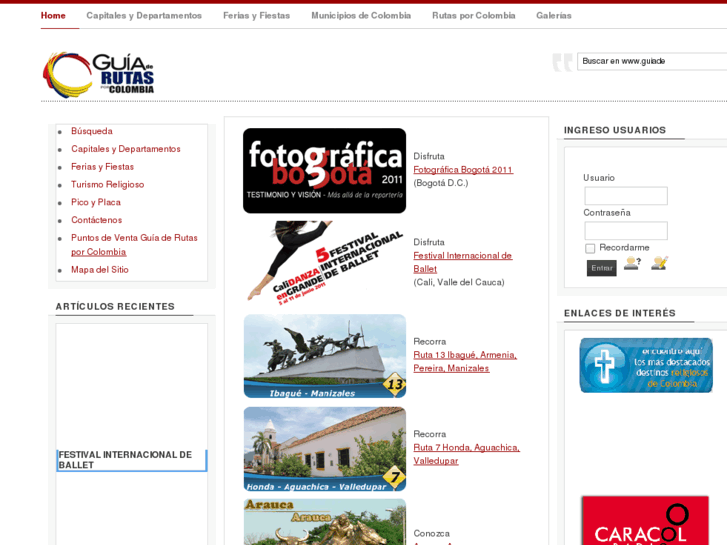This screenshot has width=727, height=545.
Task: Click the Contraseña input field
Action: pyautogui.click(x=626, y=231)
